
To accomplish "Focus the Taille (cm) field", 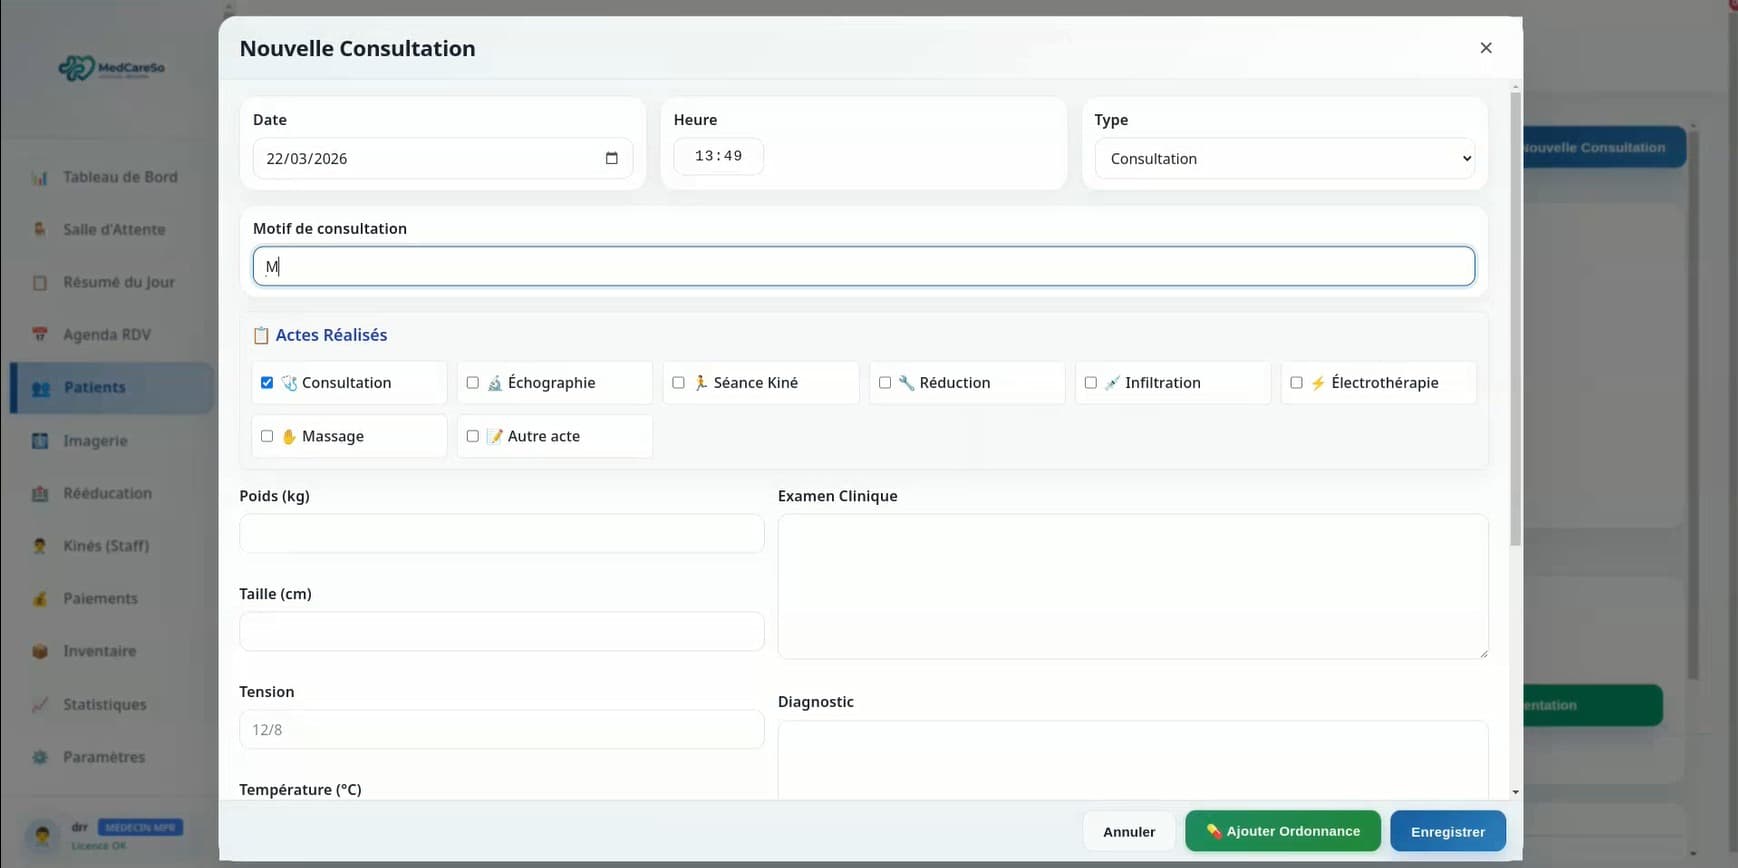I will click(x=502, y=631).
